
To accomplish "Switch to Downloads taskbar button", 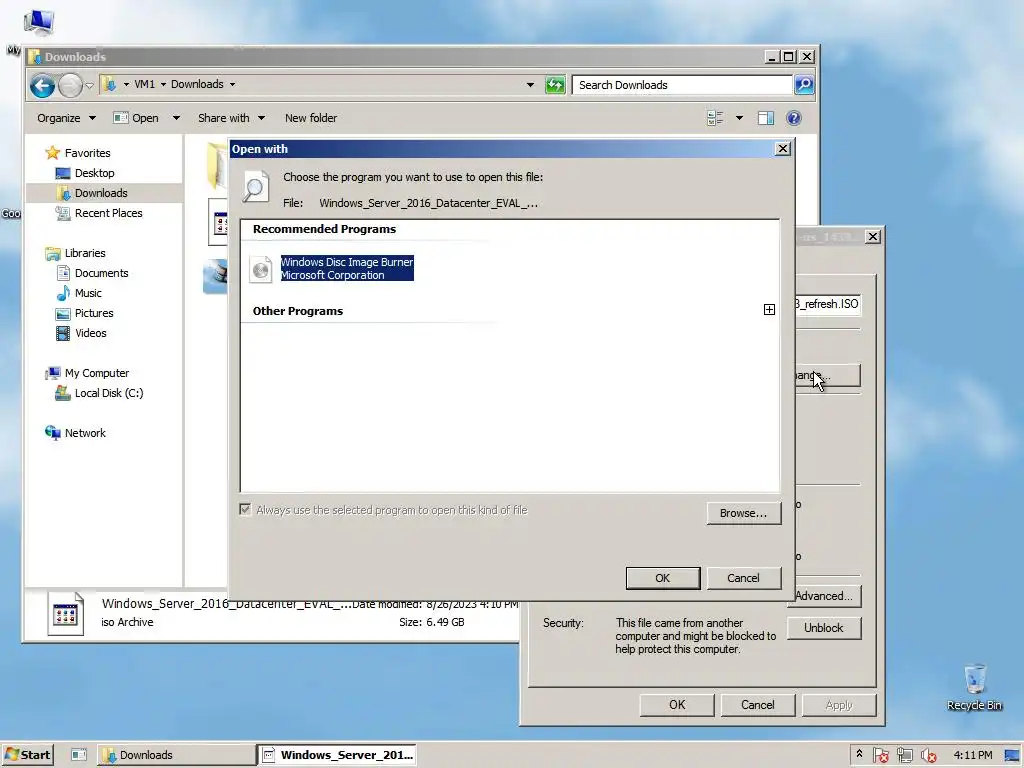I will point(176,755).
